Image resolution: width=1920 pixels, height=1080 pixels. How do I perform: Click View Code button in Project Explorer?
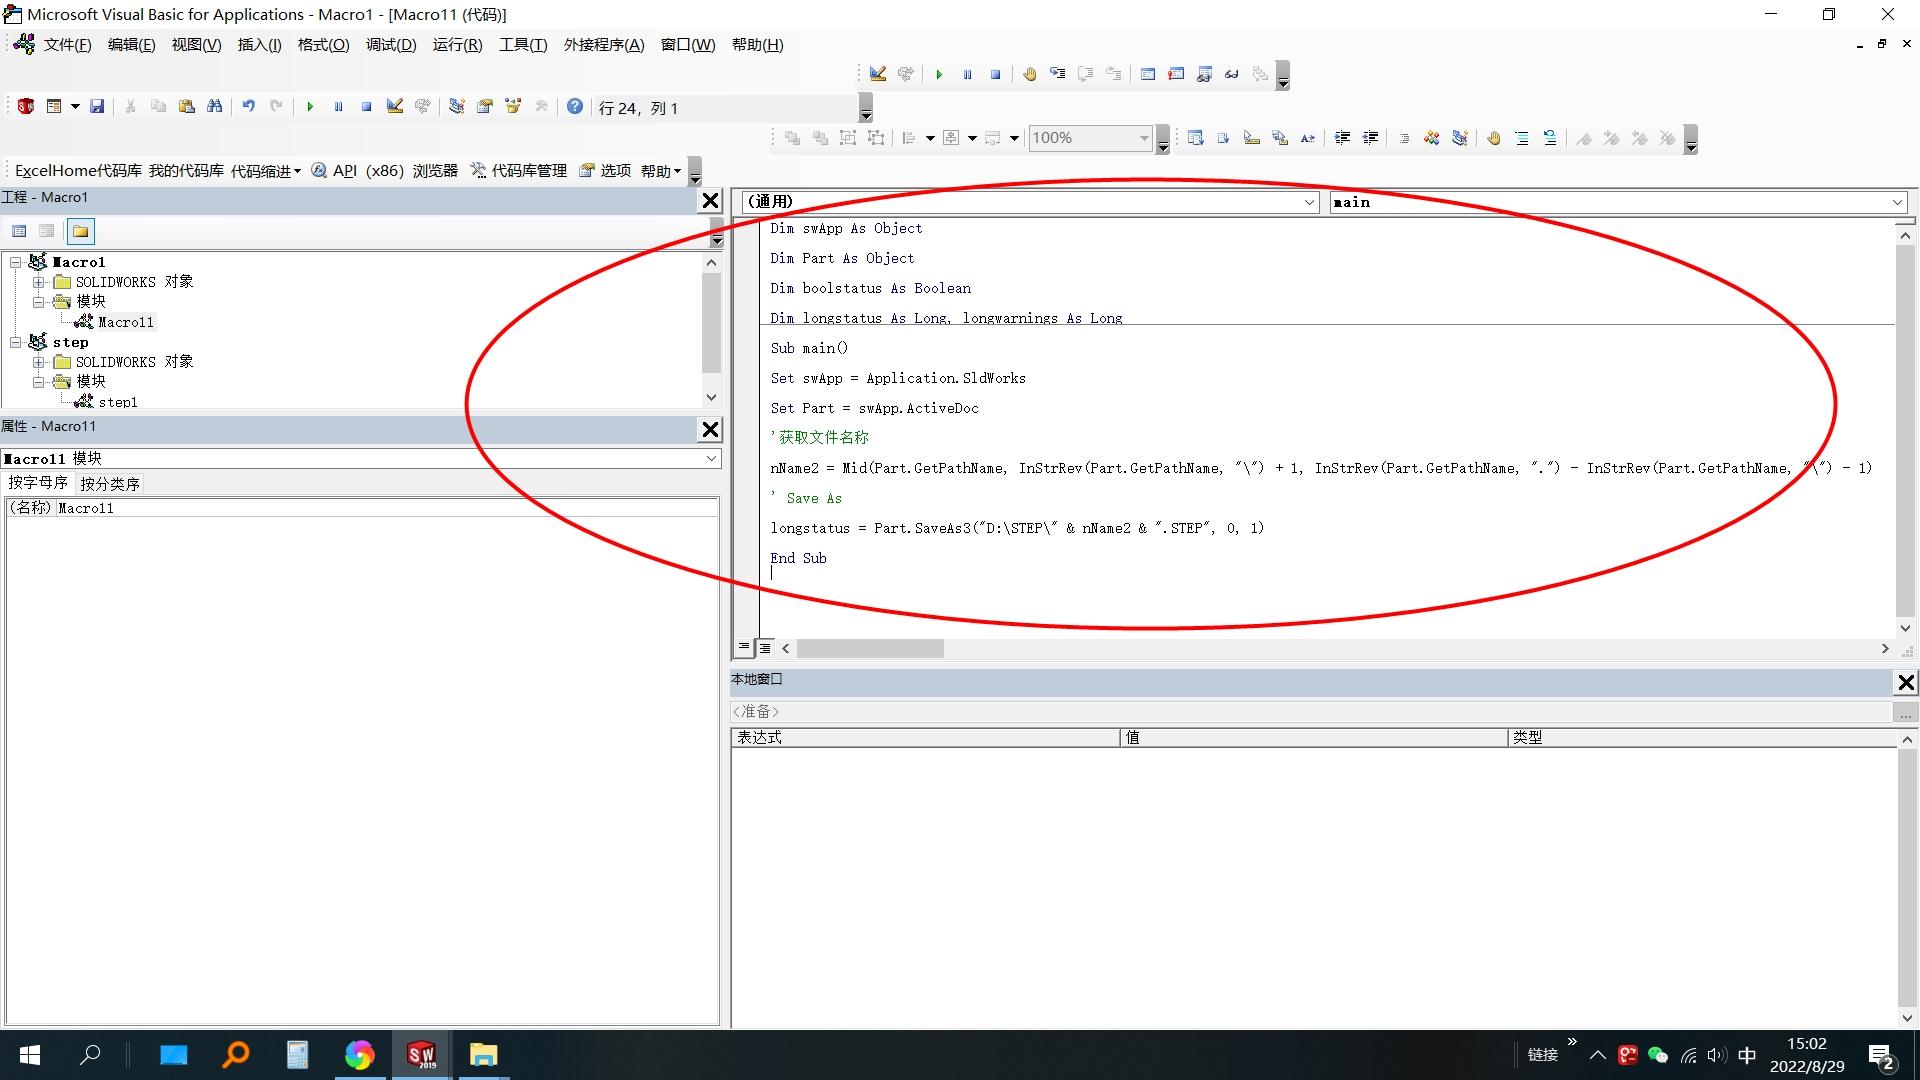tap(19, 231)
